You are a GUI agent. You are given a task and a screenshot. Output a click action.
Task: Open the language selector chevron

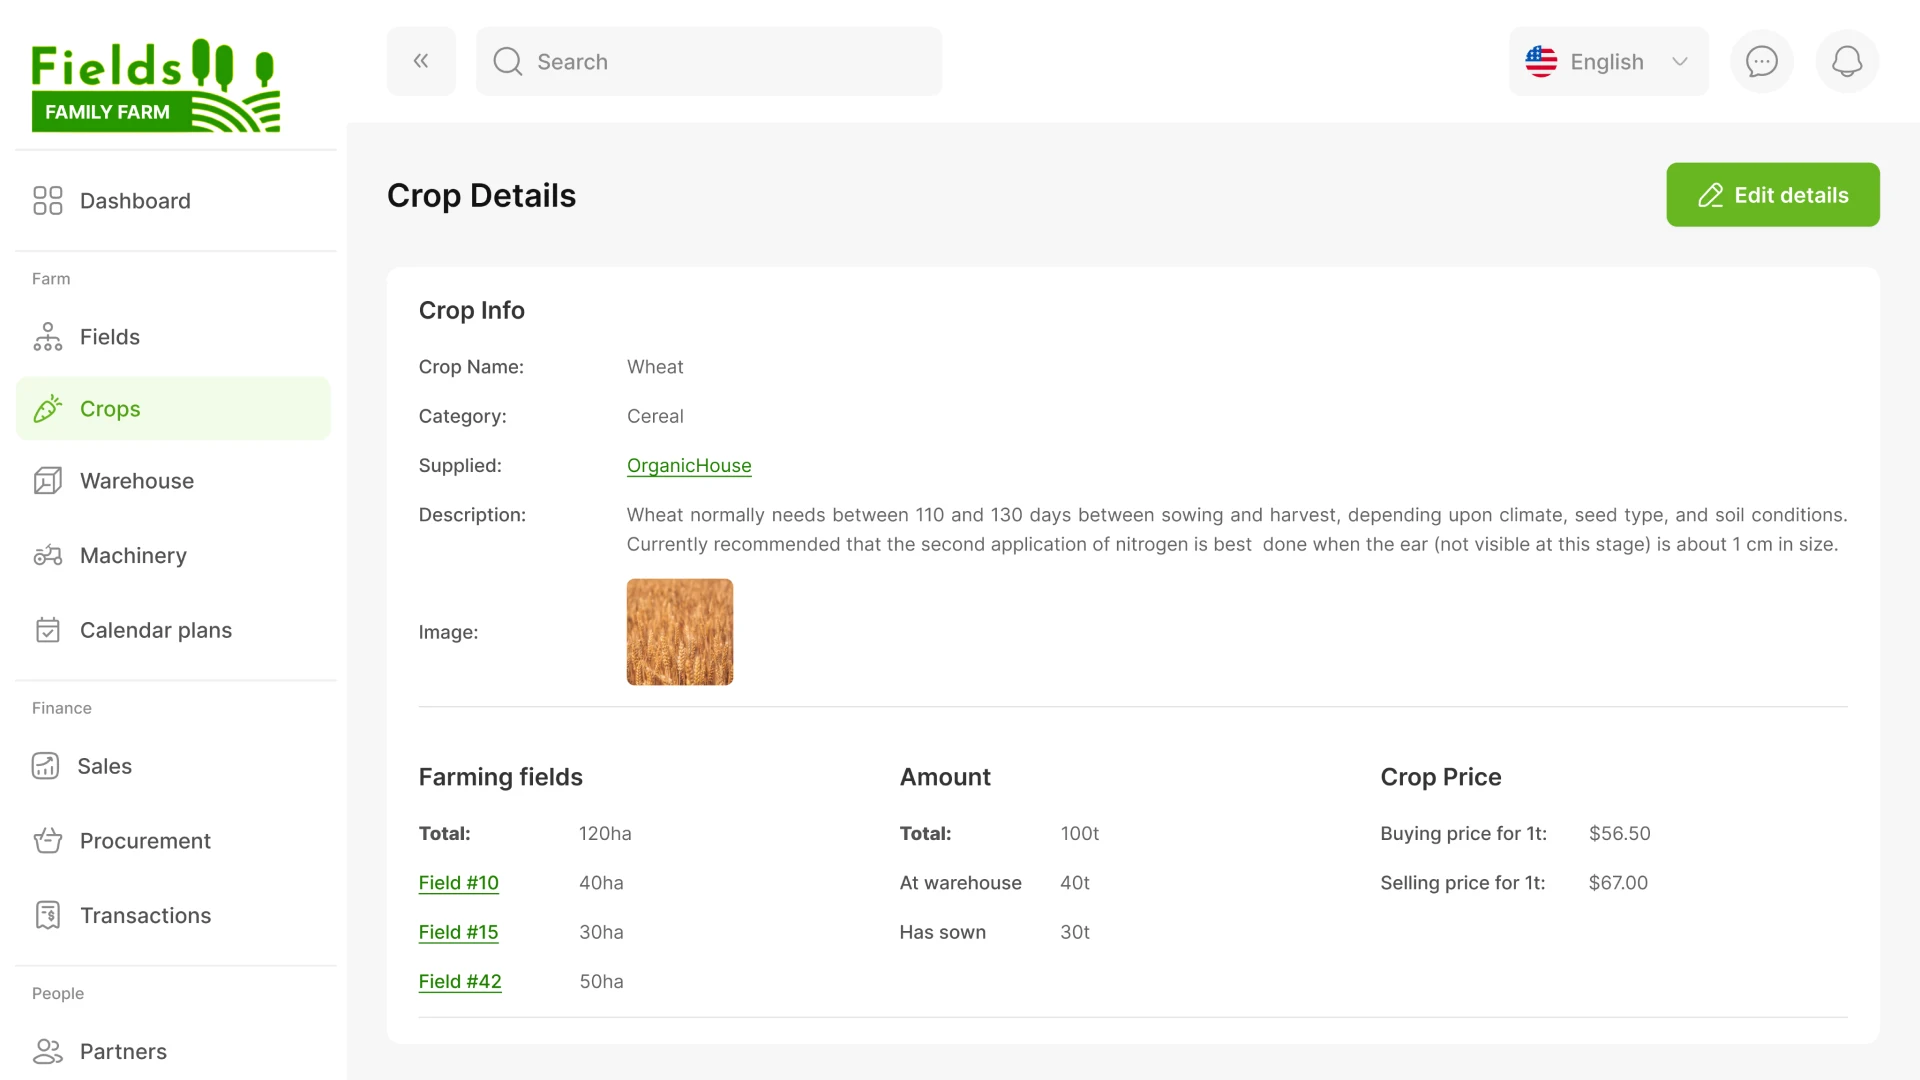coord(1678,61)
